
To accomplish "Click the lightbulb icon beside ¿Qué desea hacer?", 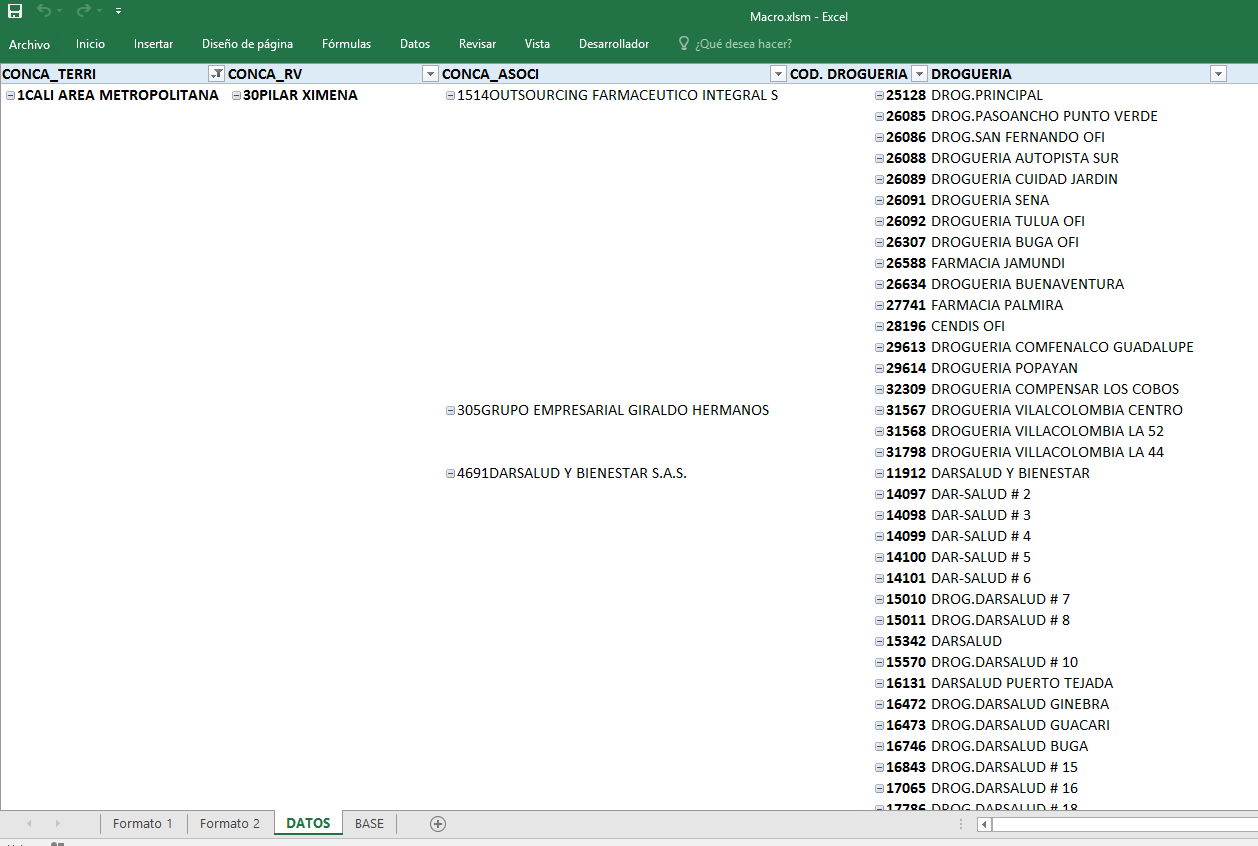I will pos(684,44).
